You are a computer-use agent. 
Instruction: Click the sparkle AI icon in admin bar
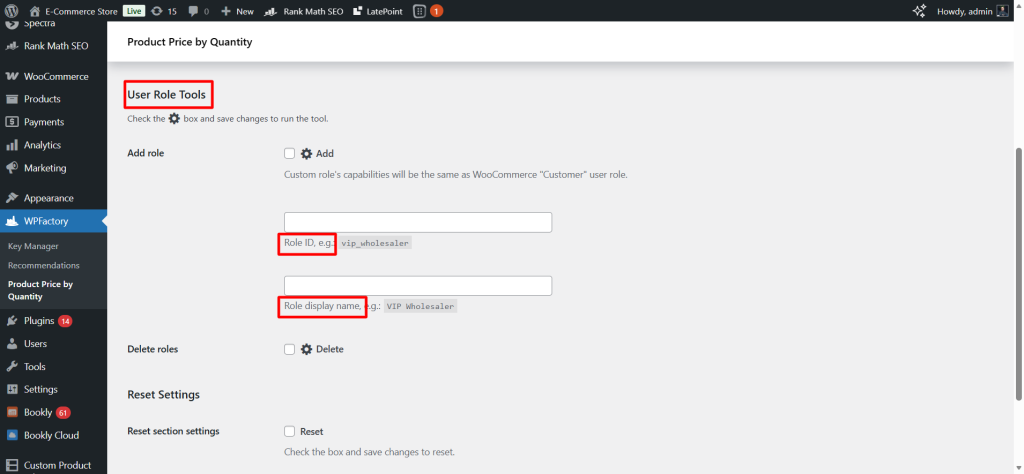pos(919,11)
